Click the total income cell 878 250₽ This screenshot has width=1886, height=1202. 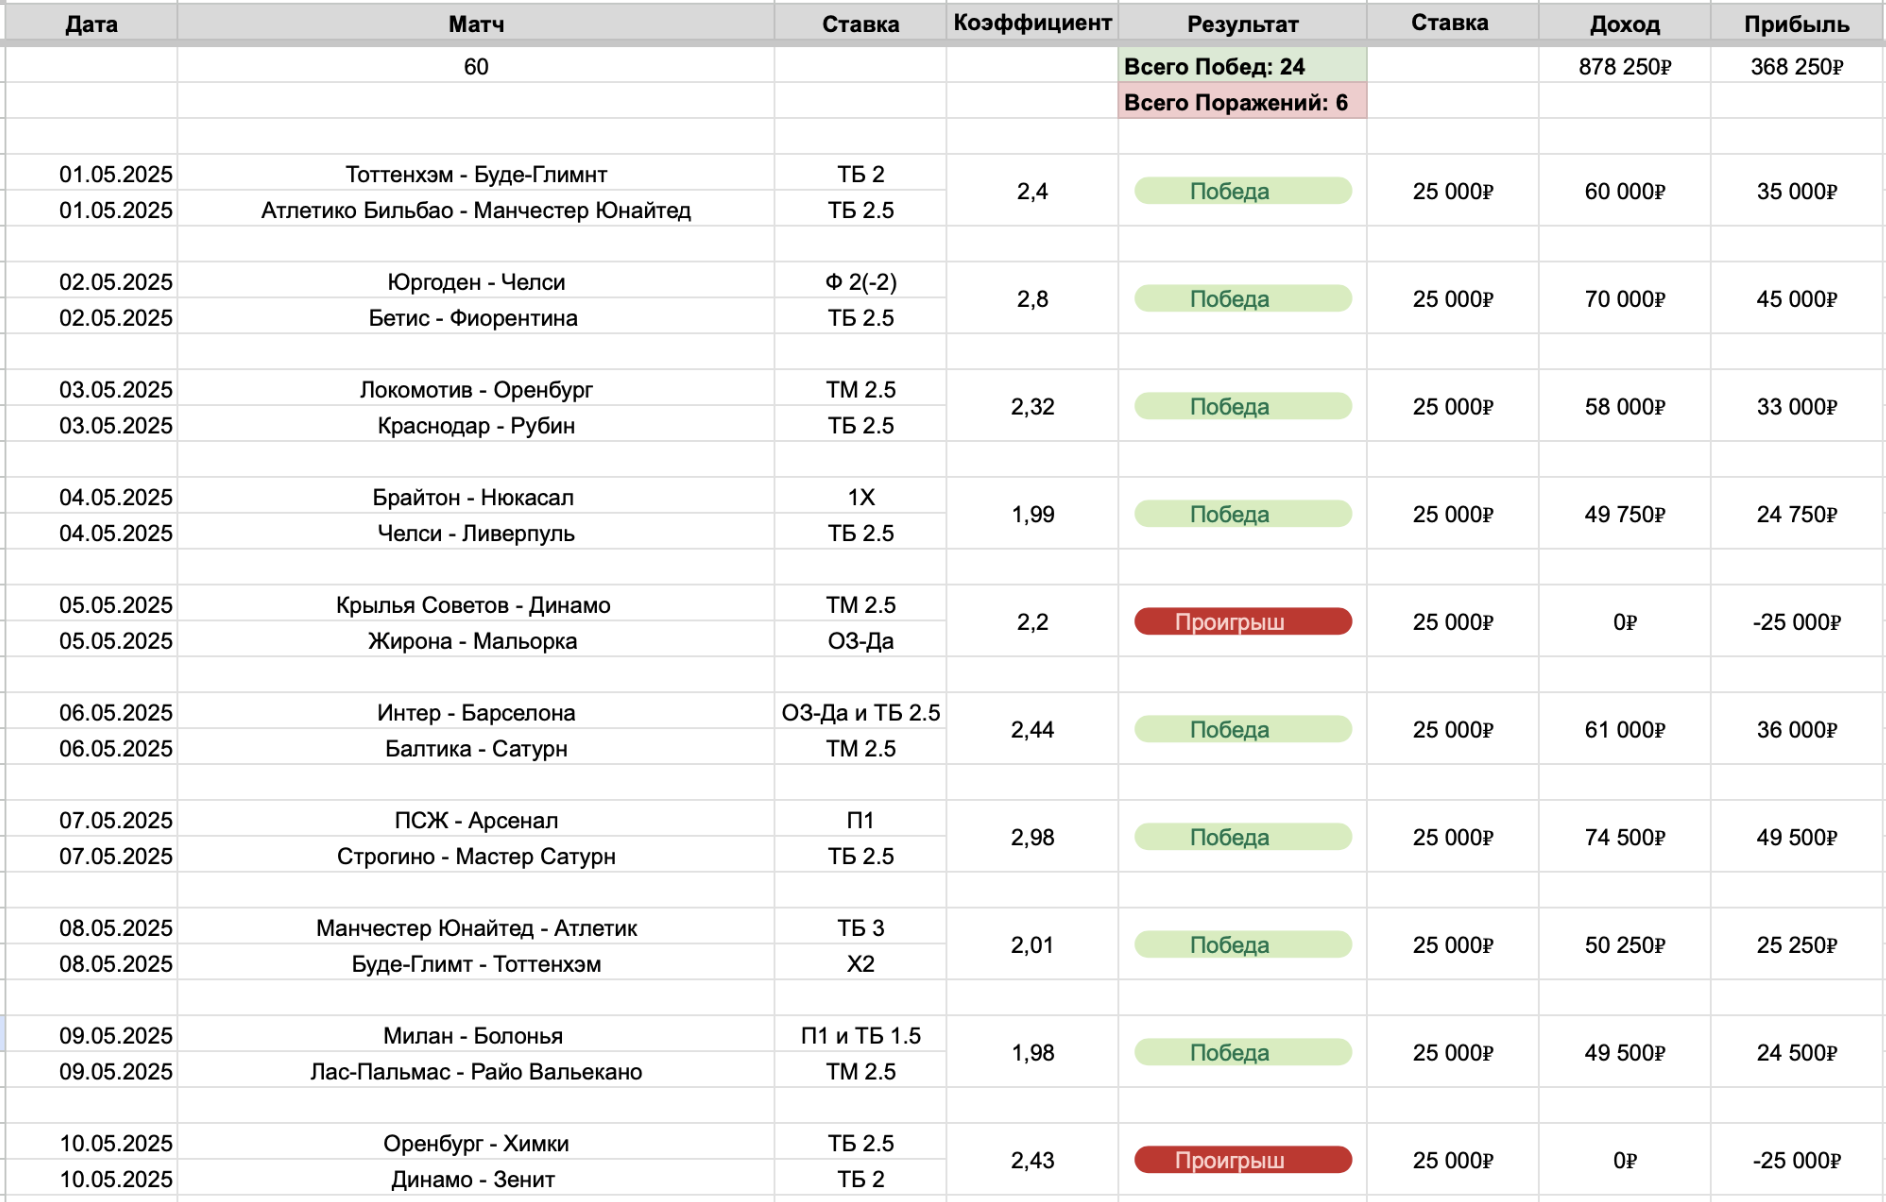click(x=1624, y=67)
